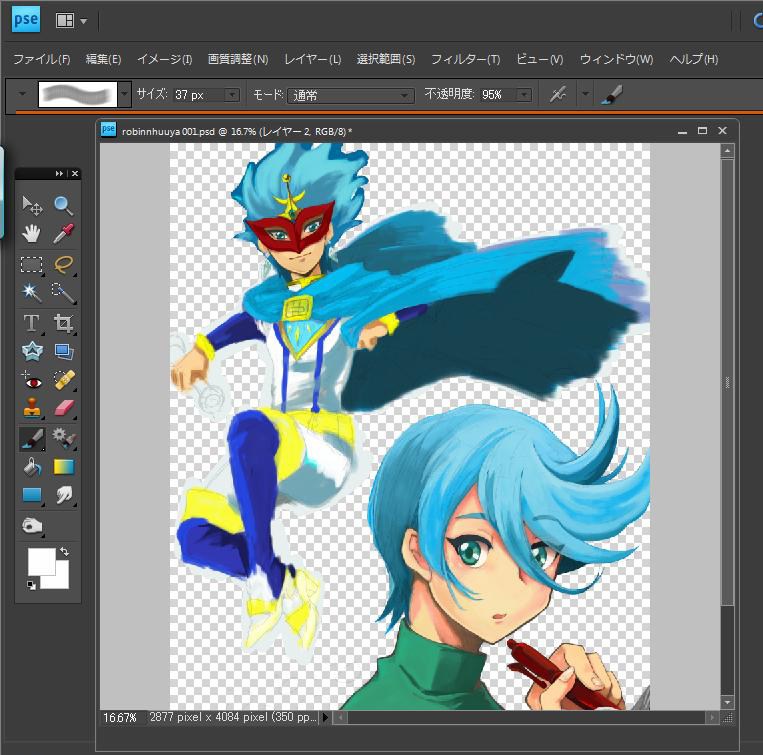Open the opacity slider dropdown
This screenshot has height=755, width=763.
pyautogui.click(x=524, y=94)
